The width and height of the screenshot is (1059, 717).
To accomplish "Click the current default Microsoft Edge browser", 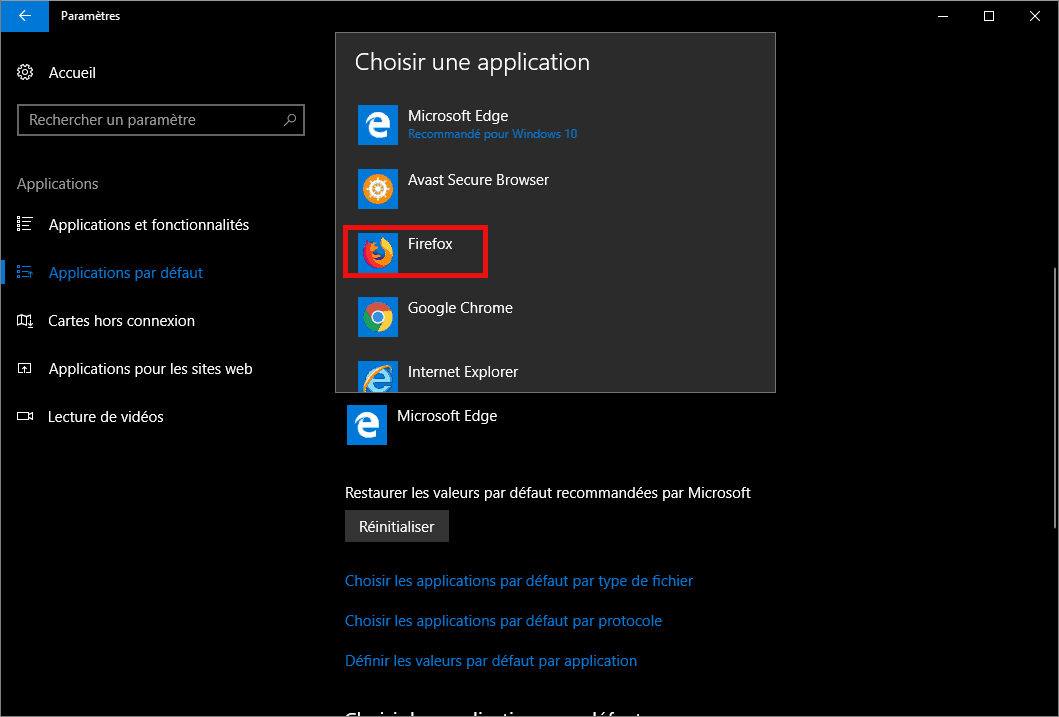I will 422,424.
